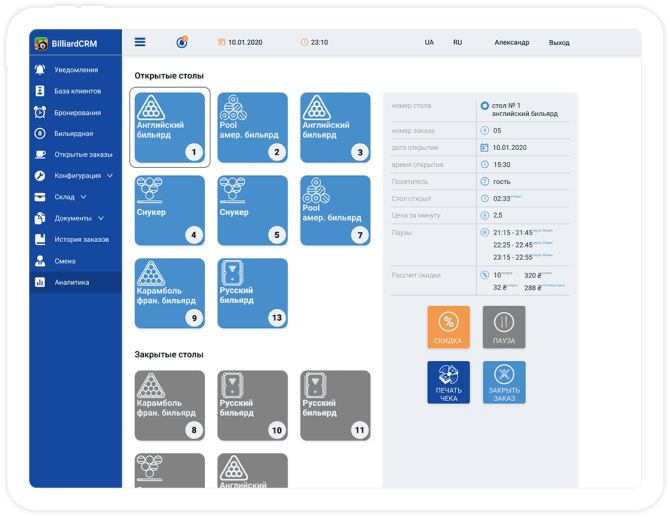
Task: Select the стол № 1 radio button
Action: click(x=485, y=105)
